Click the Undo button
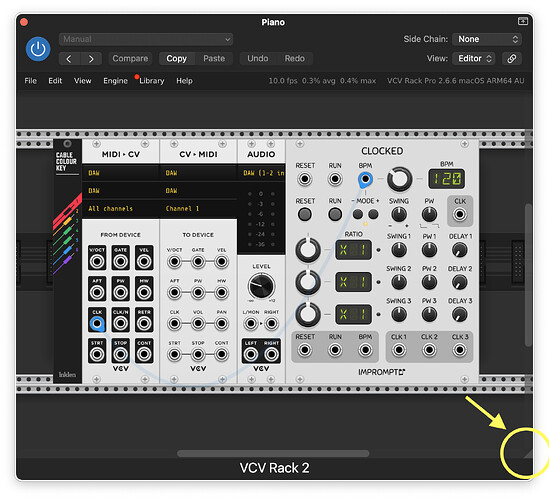 click(258, 58)
